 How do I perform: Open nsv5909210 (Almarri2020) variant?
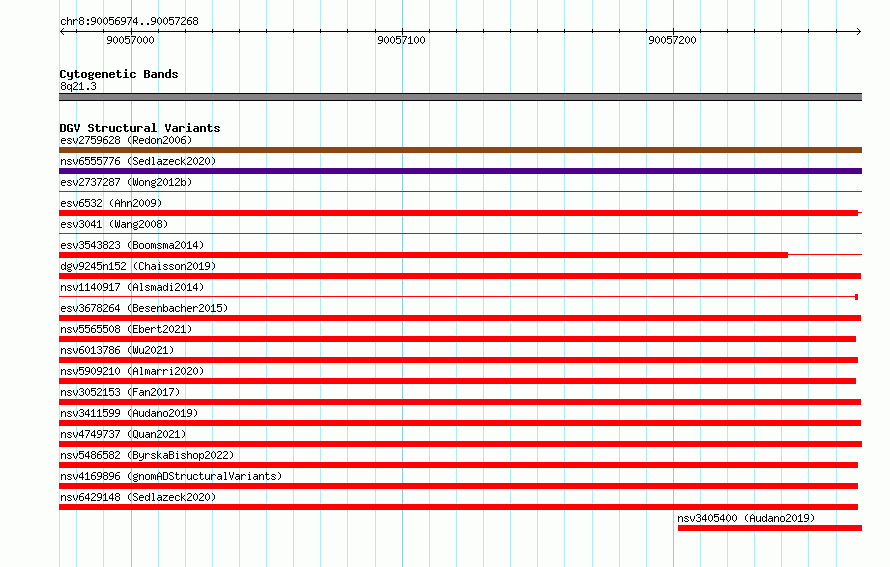tap(132, 371)
